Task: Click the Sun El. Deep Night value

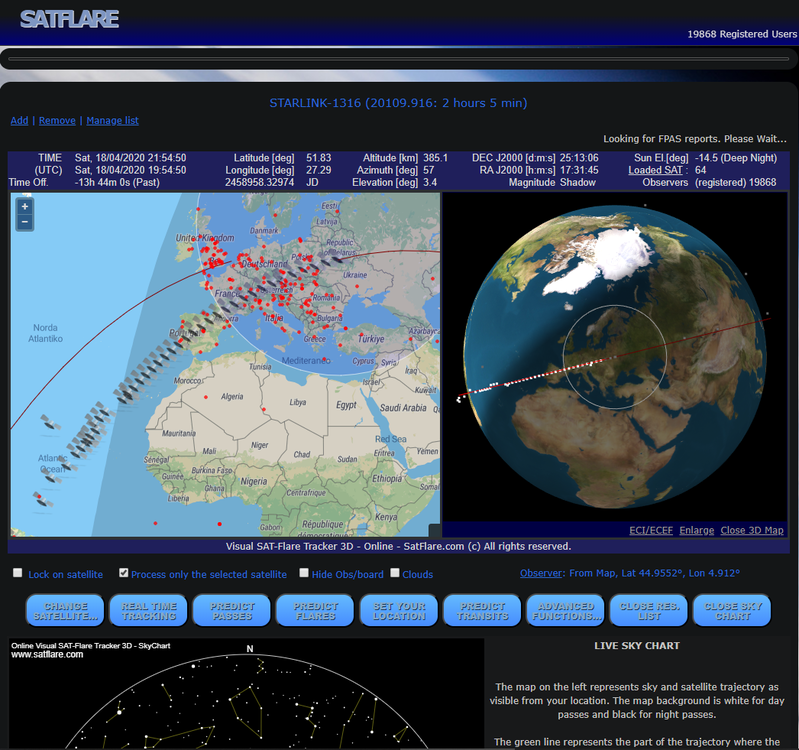Action: (736, 158)
